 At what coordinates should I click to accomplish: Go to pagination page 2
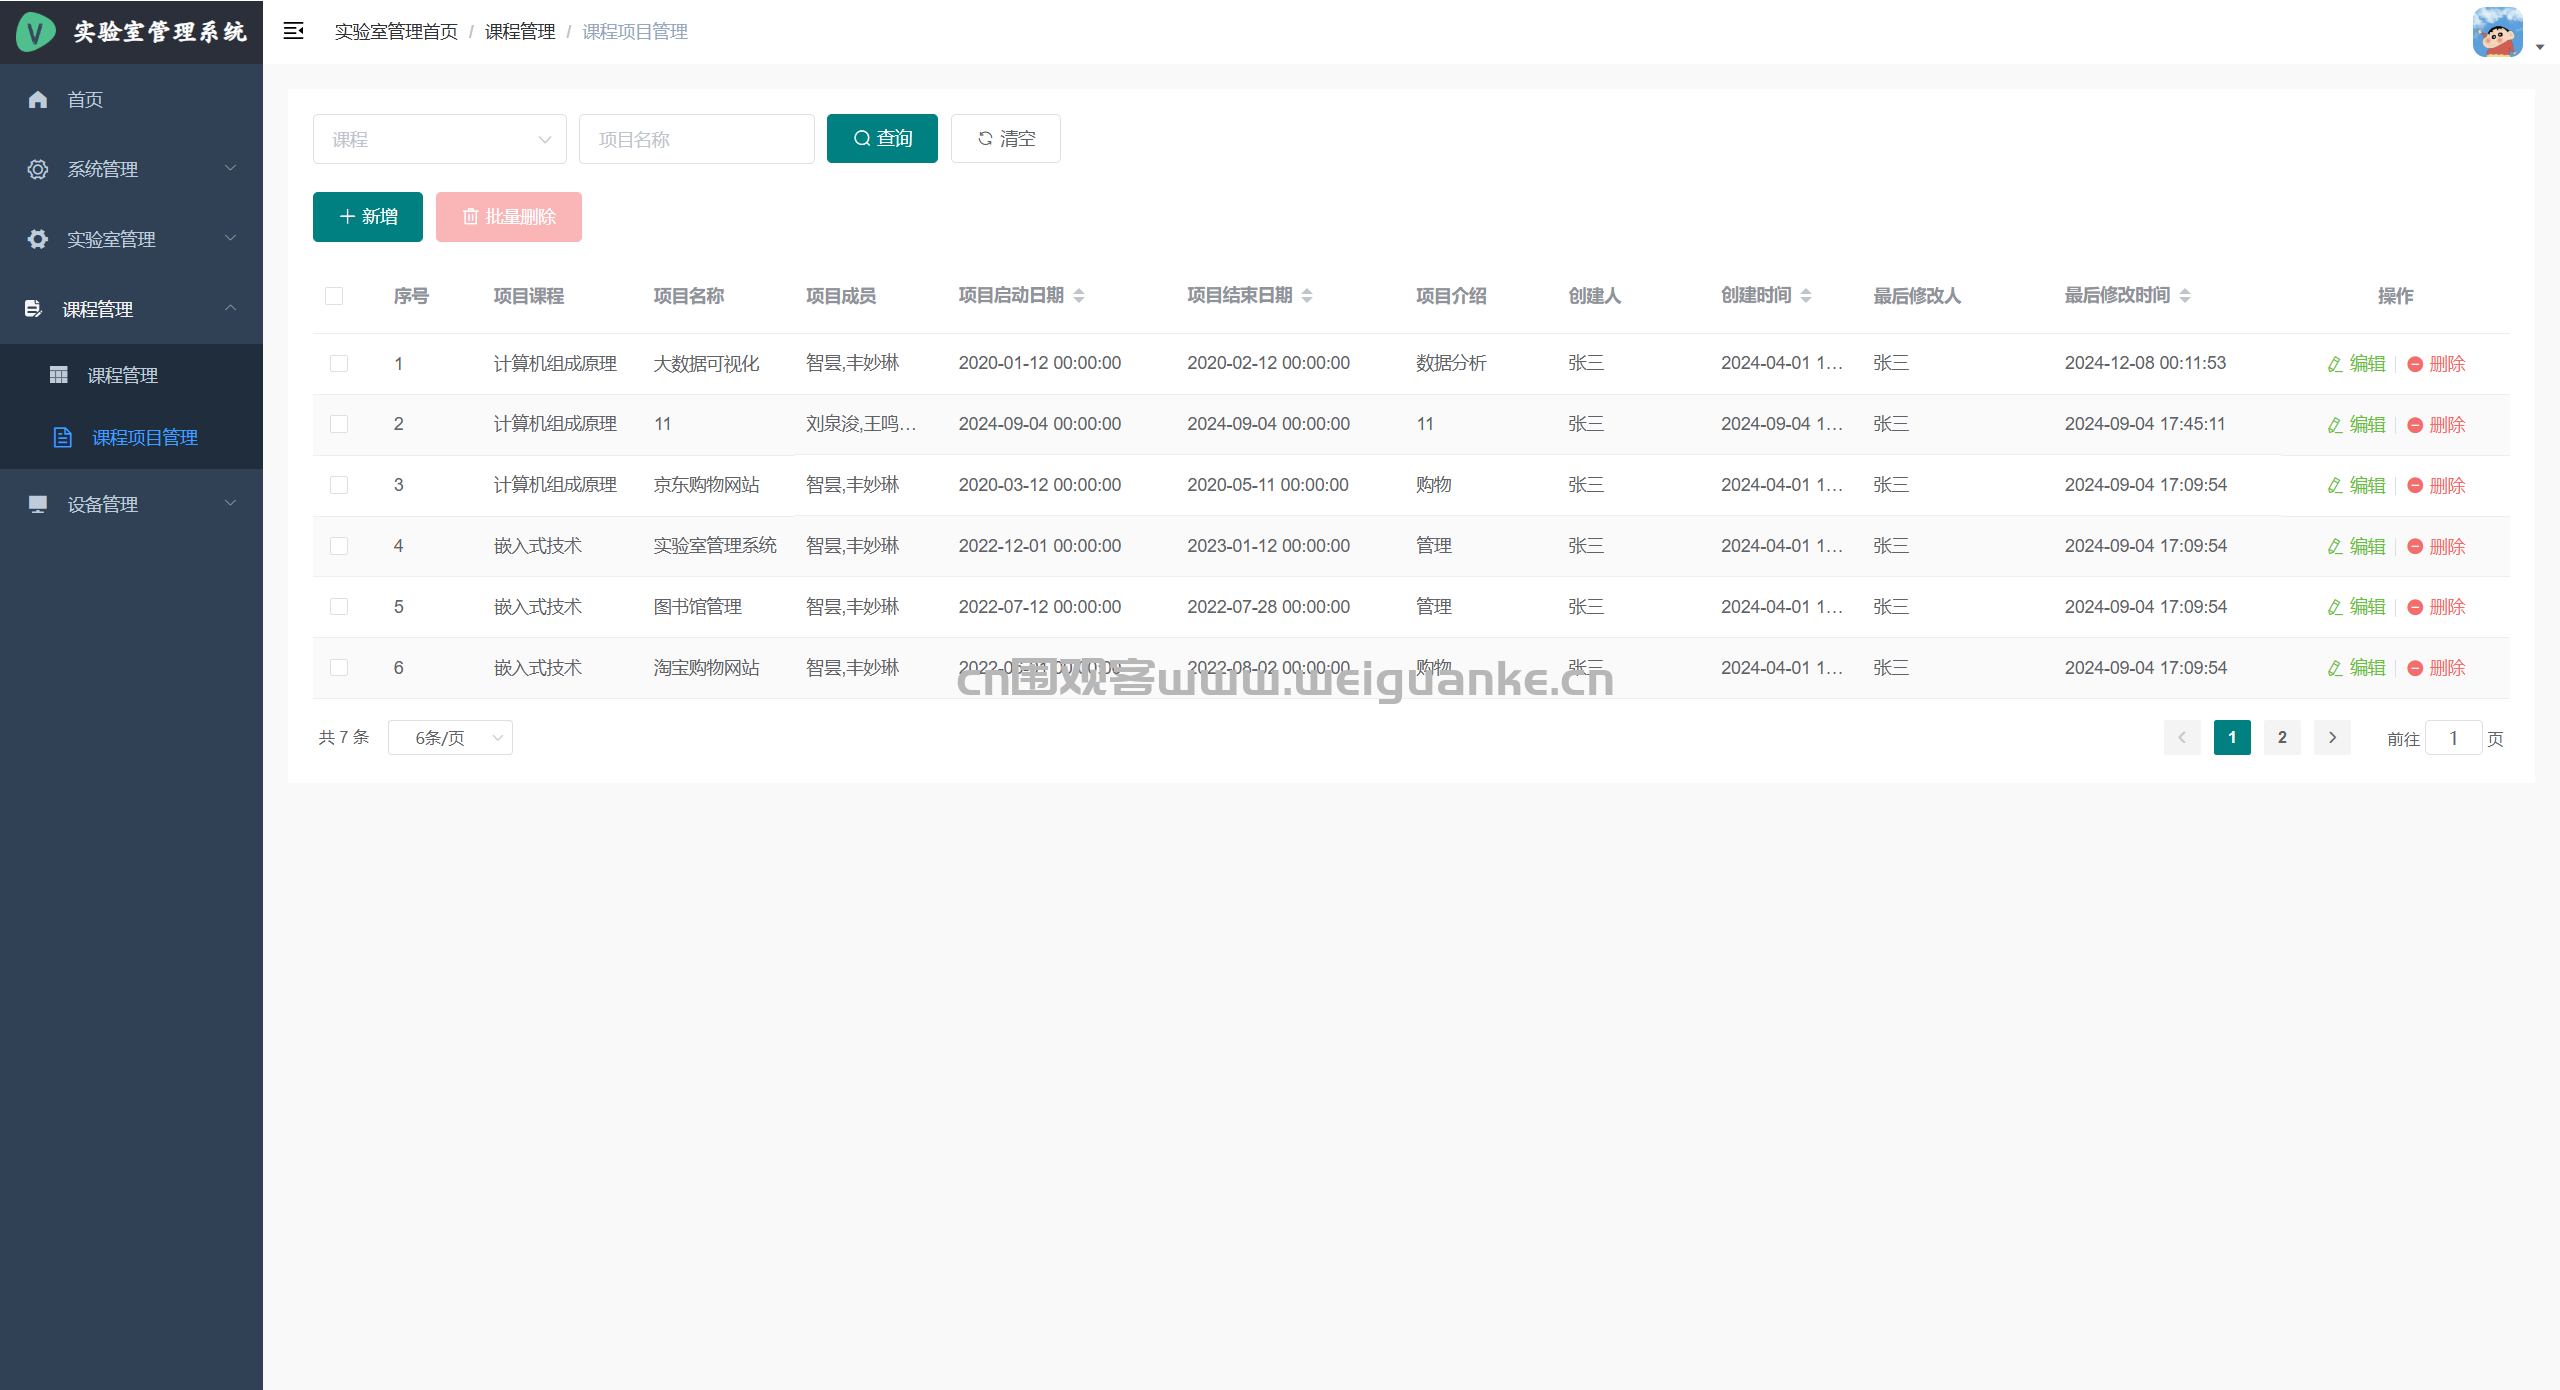2282,738
